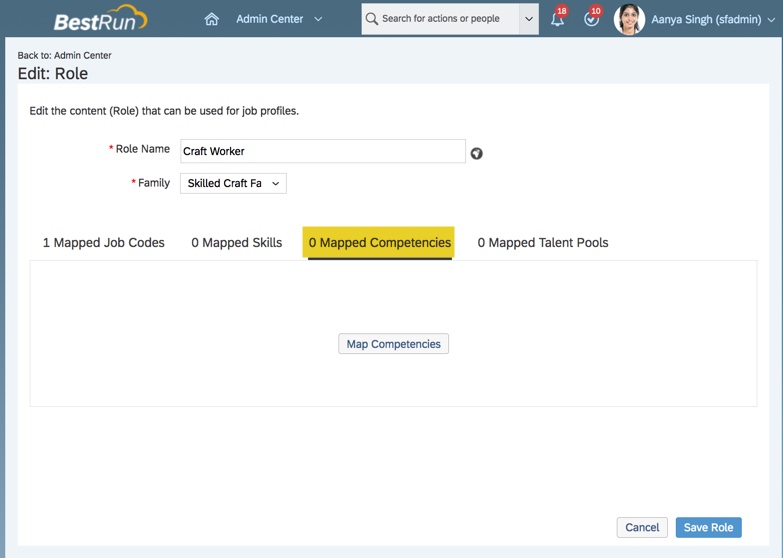Viewport: 783px width, 558px height.
Task: Click the BestRun logo
Action: 99,19
